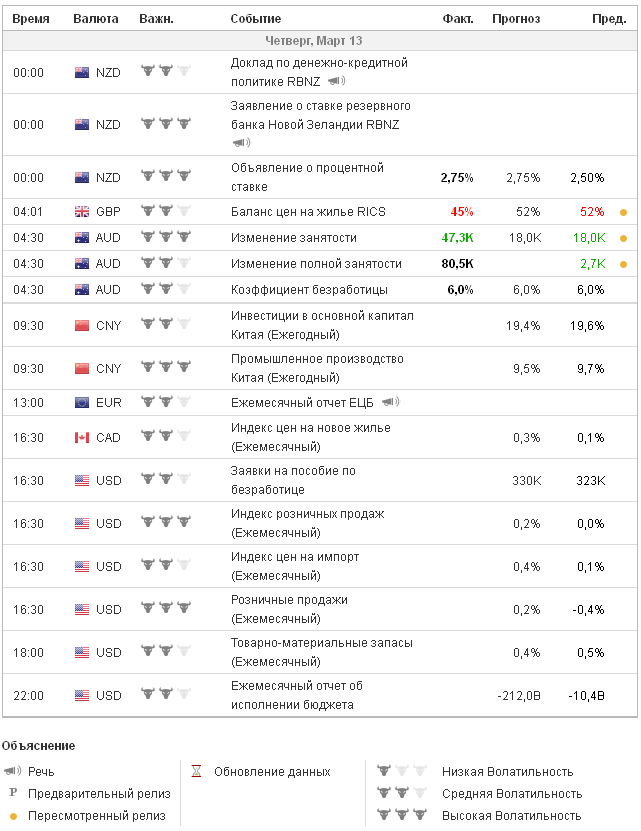This screenshot has height=831, width=641.
Task: Open Заявки на пособие по безработице event
Action: pyautogui.click(x=293, y=480)
